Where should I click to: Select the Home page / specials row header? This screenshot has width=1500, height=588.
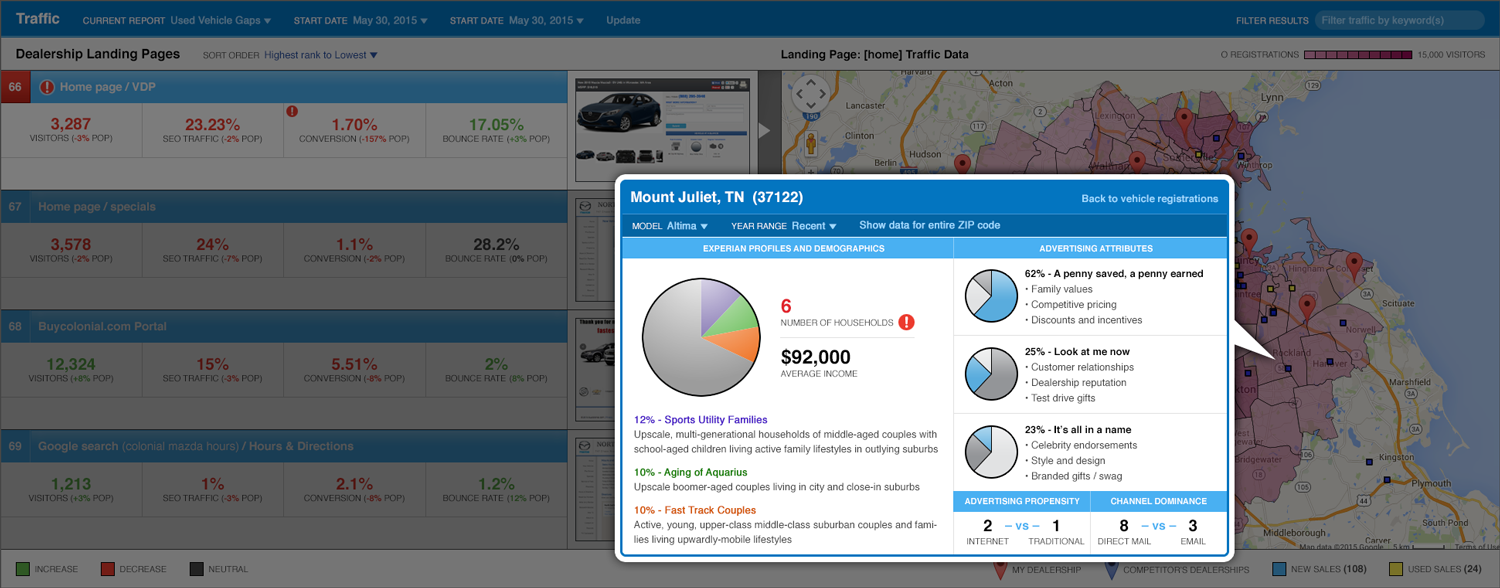(x=284, y=207)
